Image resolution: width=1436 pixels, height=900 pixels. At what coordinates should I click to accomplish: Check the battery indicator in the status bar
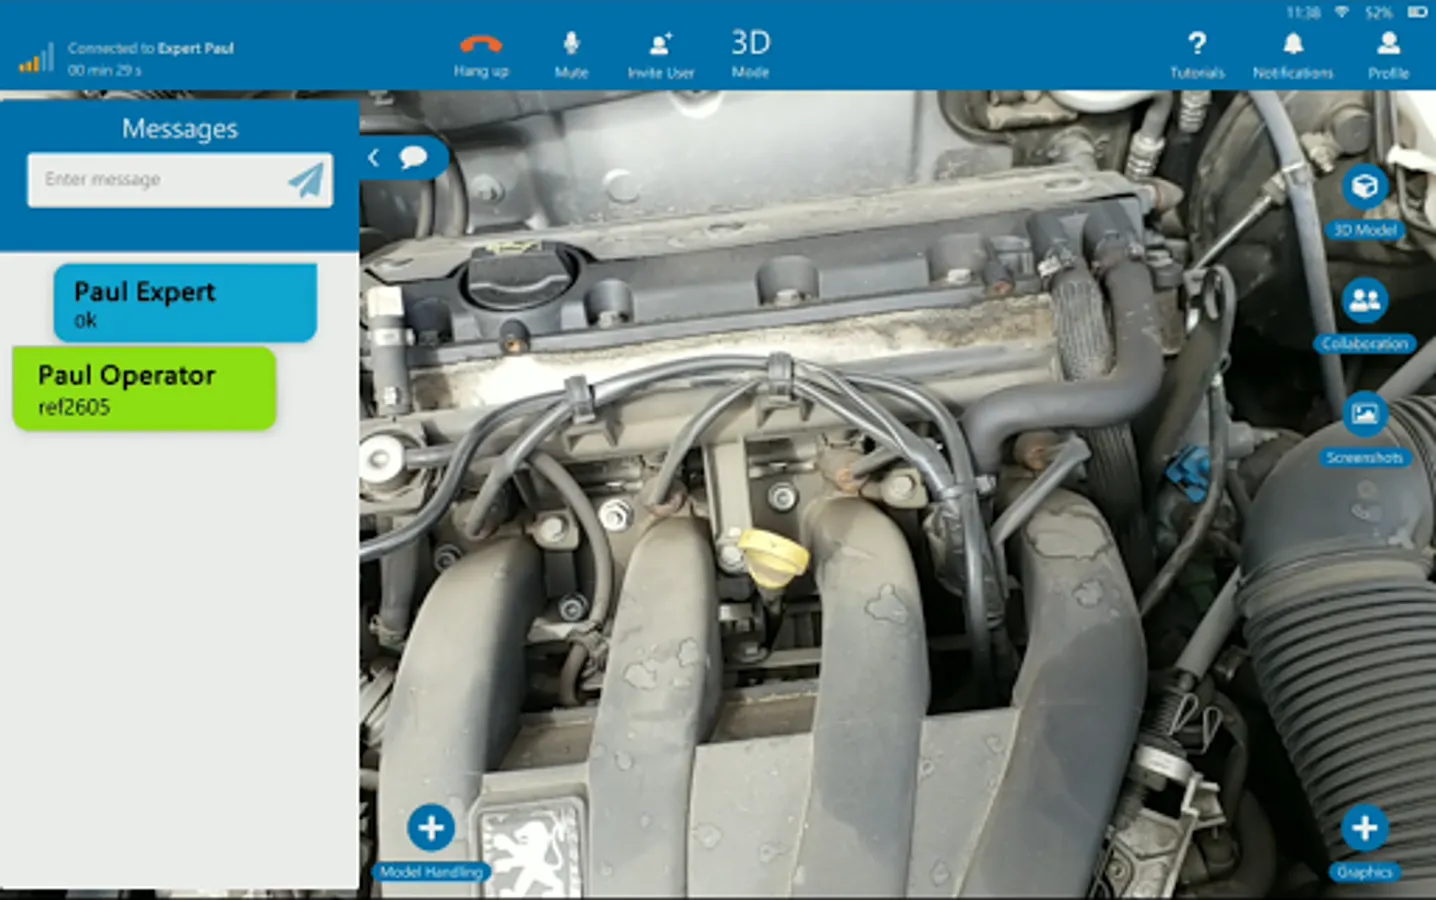1417,12
